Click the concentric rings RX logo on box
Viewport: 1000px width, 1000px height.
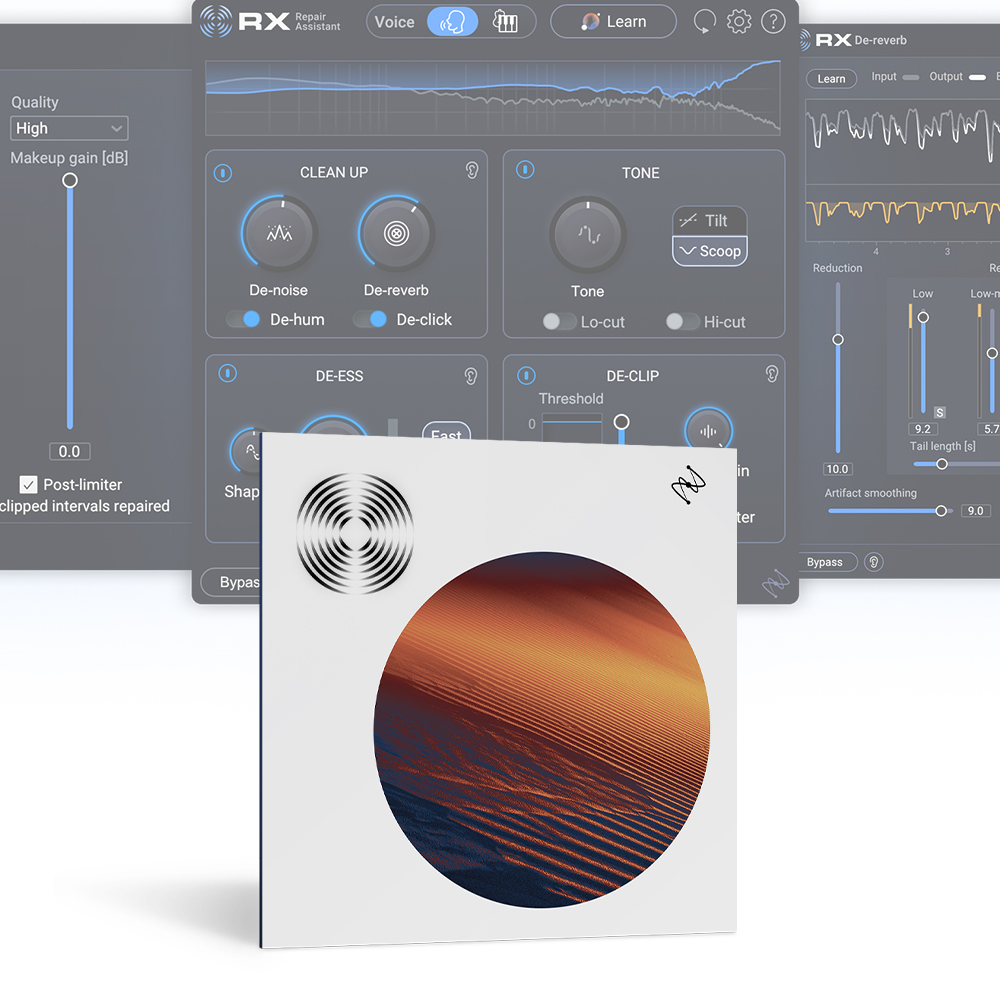click(x=355, y=533)
